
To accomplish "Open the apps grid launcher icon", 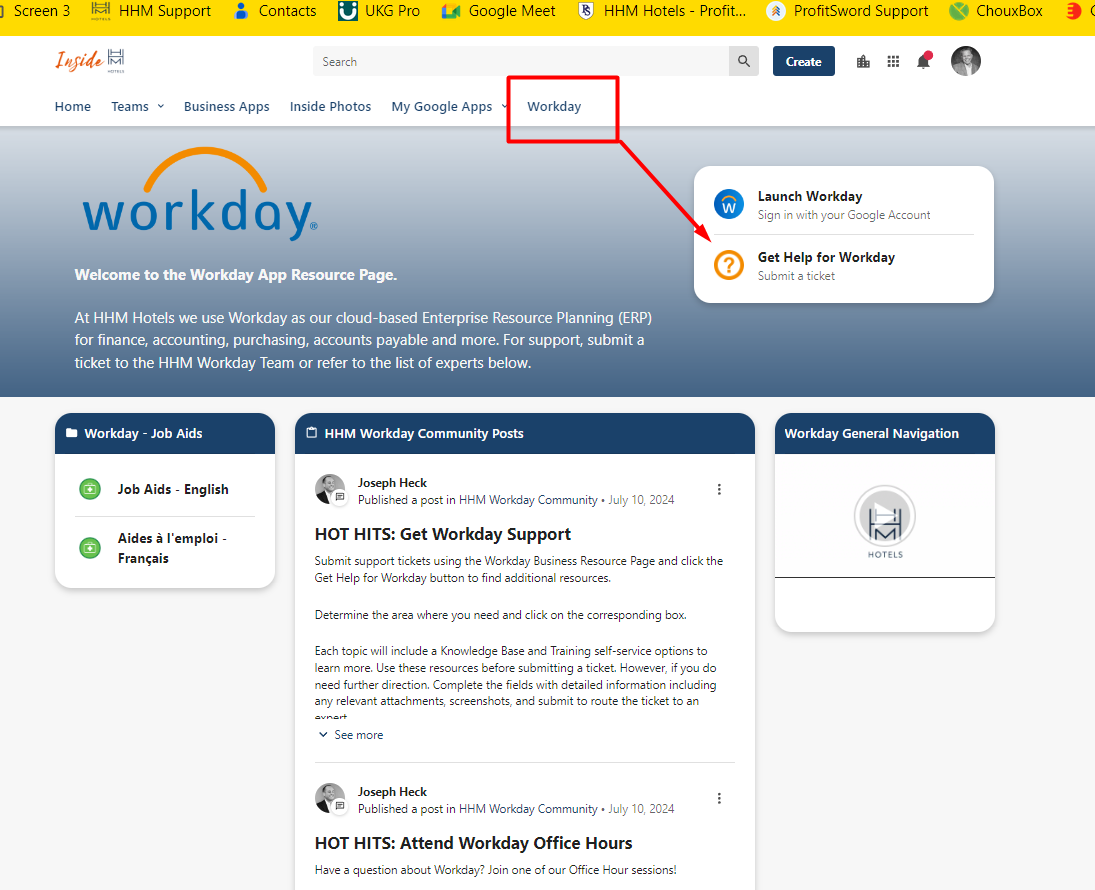I will coord(893,61).
